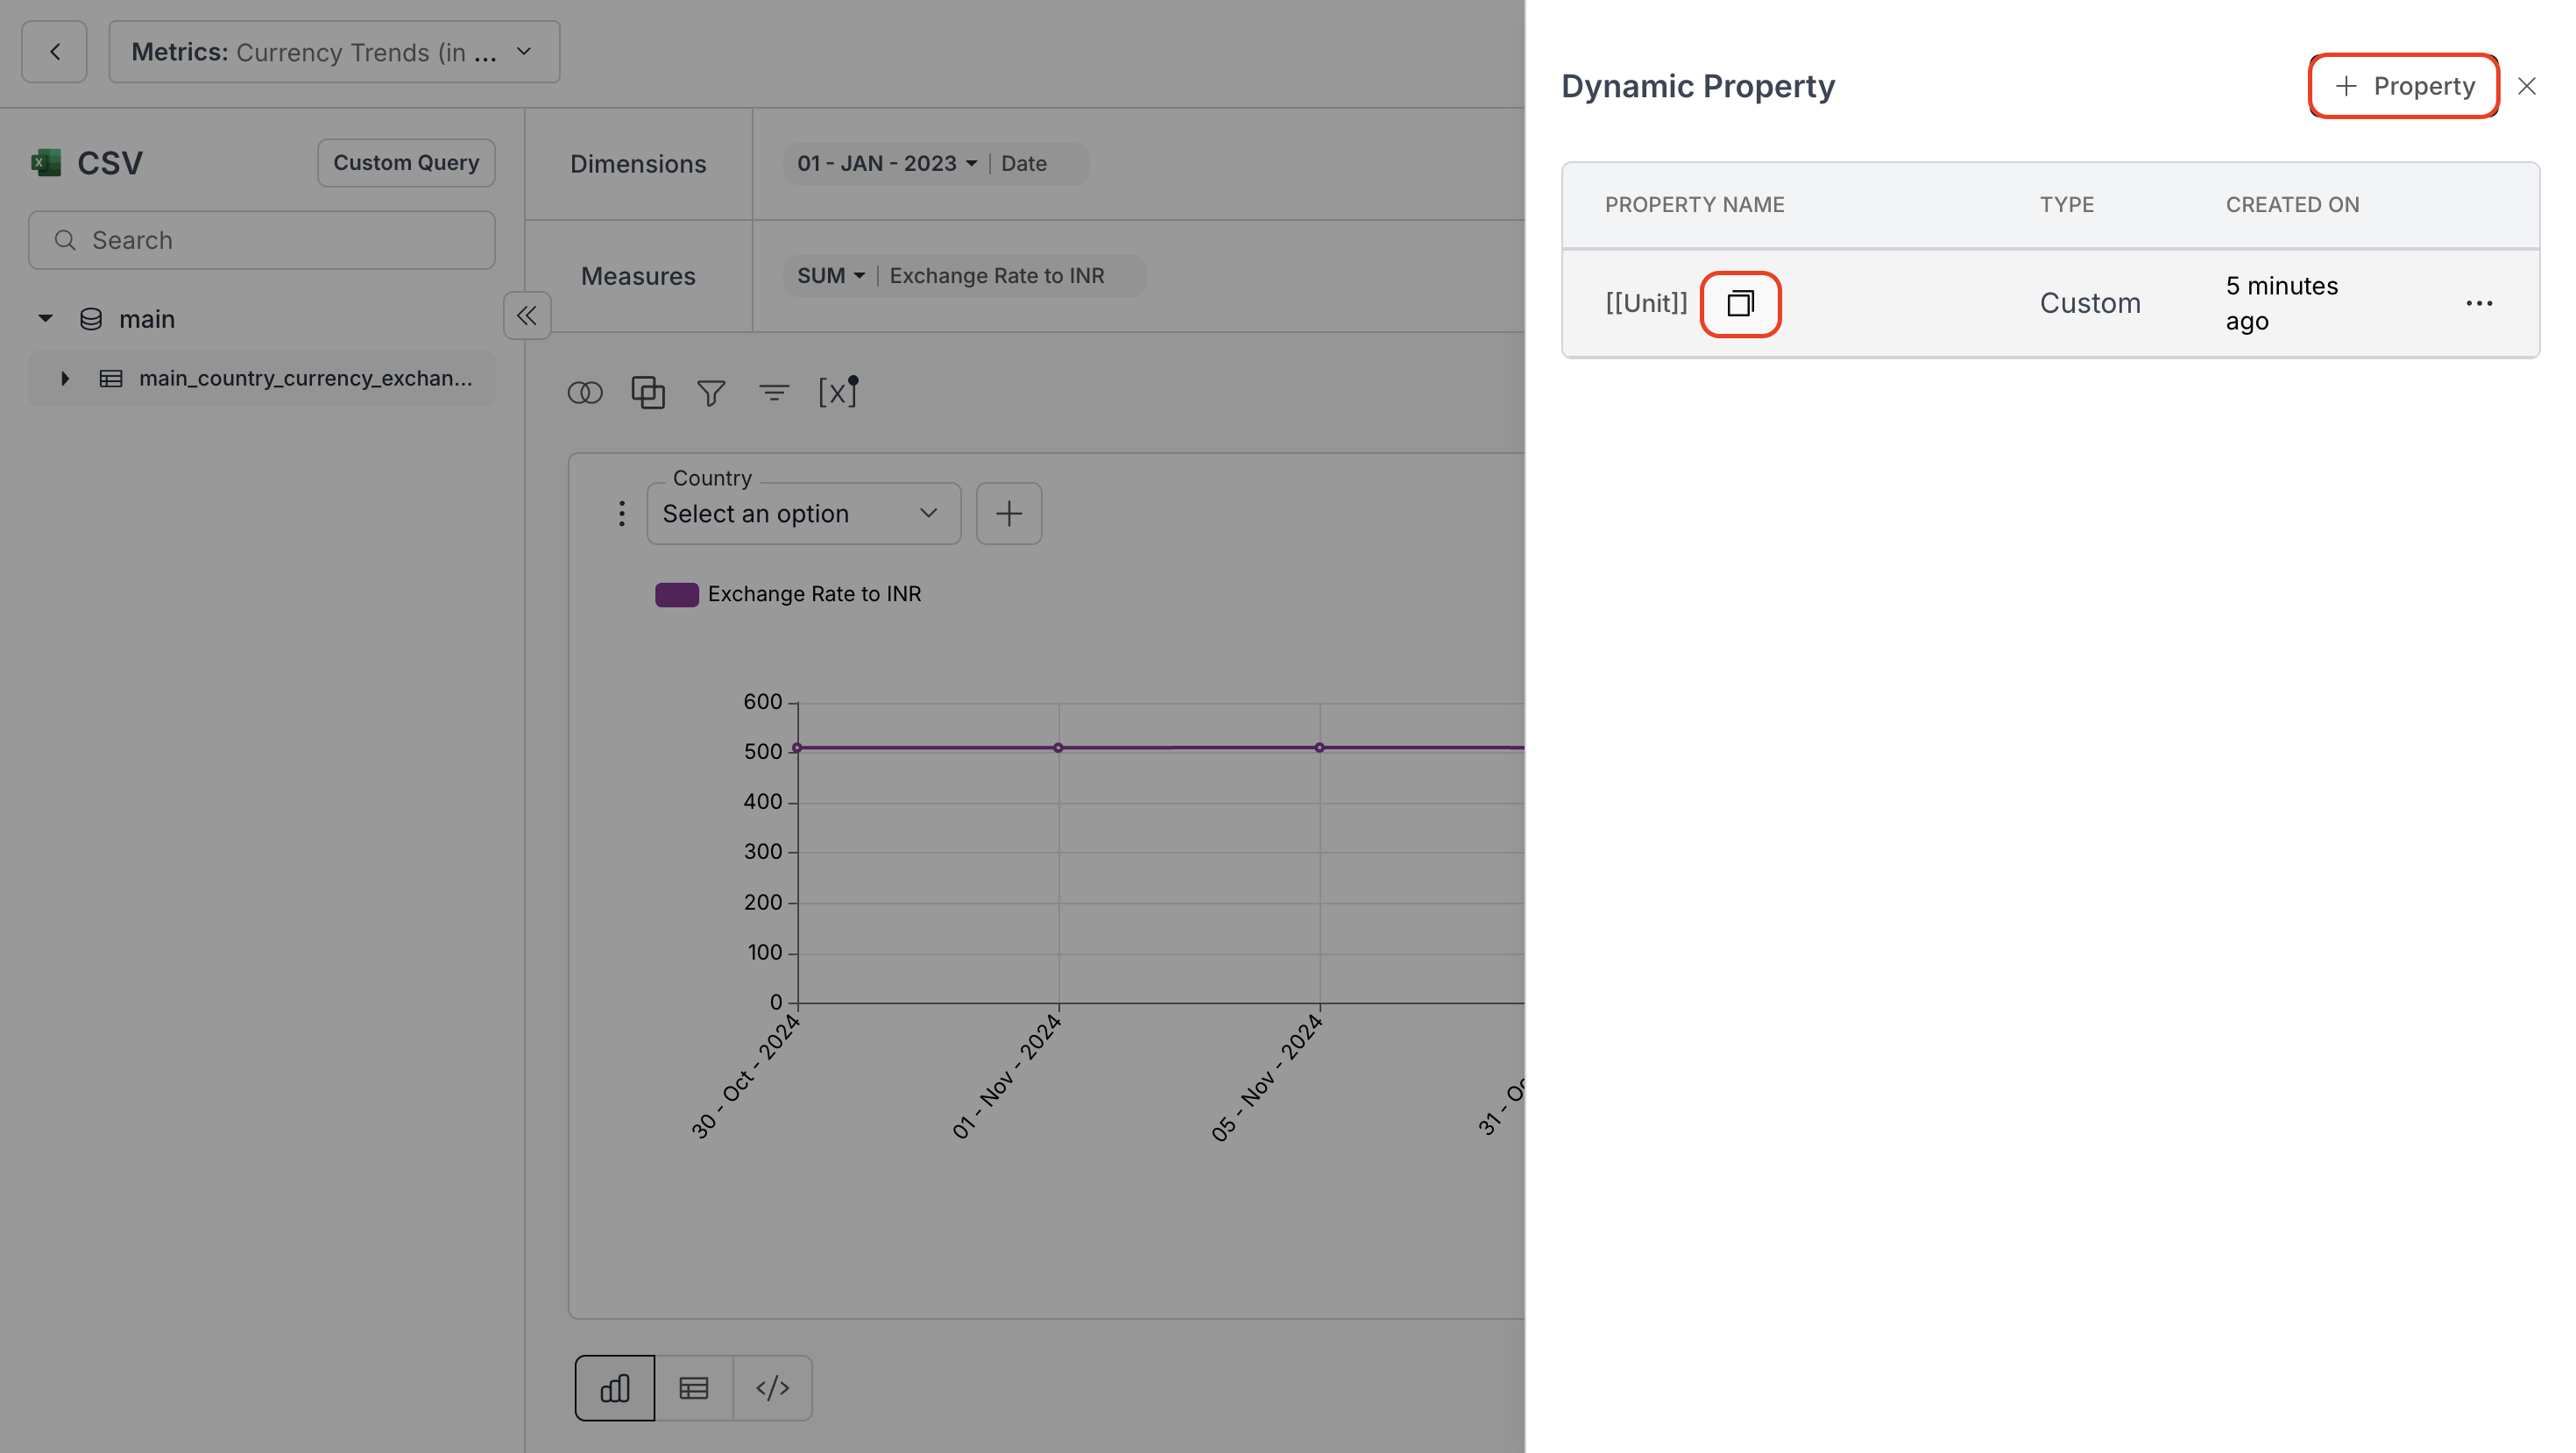Click the overlapping-circles compare icon
Screen dimensions: 2576x1453
tap(586, 392)
